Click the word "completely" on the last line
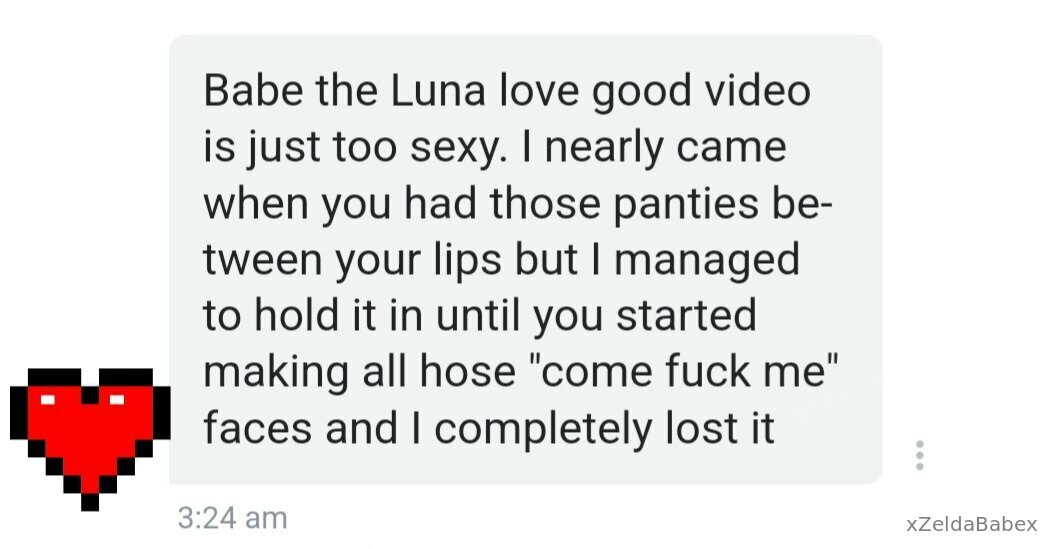Viewport: 1051px width, 549px height. click(543, 430)
